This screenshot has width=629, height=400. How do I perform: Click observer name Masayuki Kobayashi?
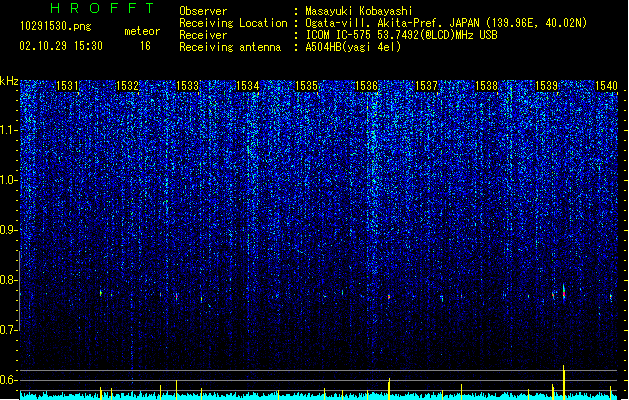[x=359, y=11]
